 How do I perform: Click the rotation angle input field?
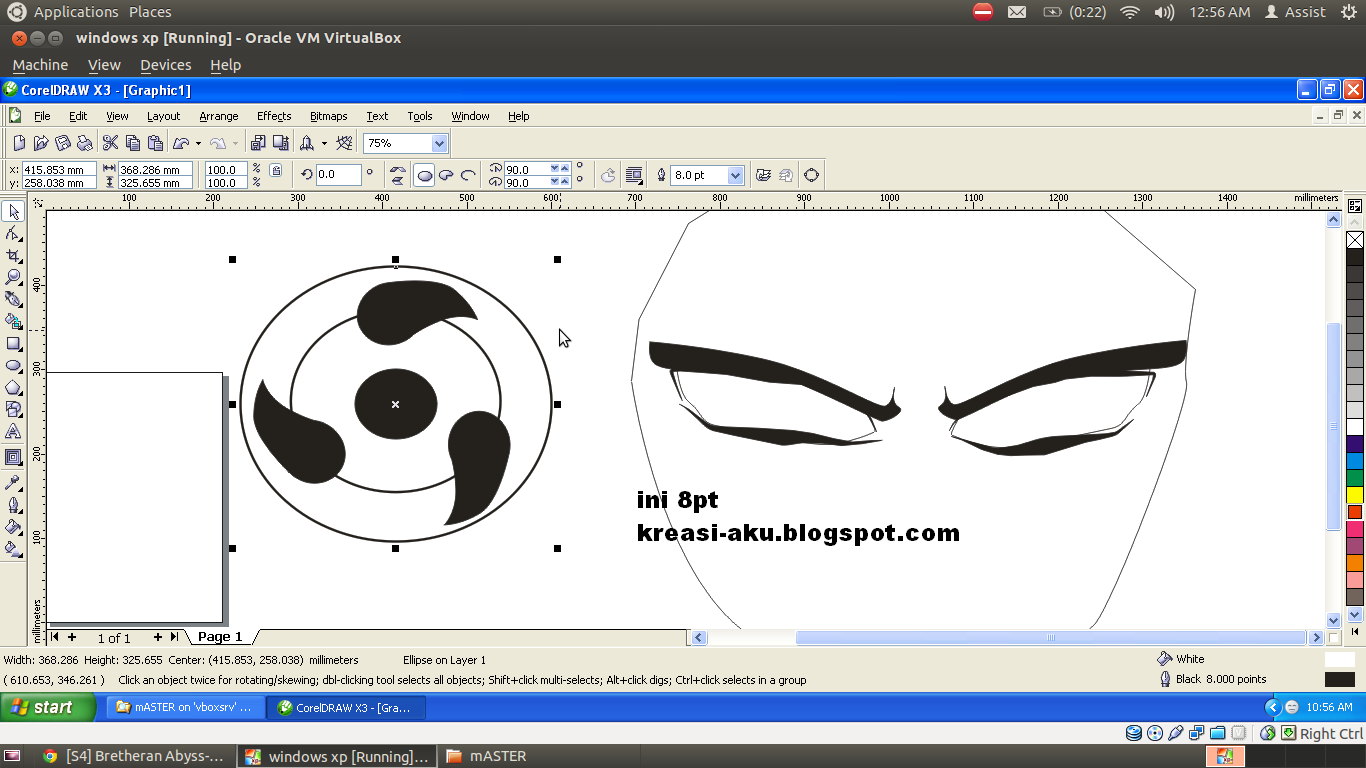click(338, 175)
